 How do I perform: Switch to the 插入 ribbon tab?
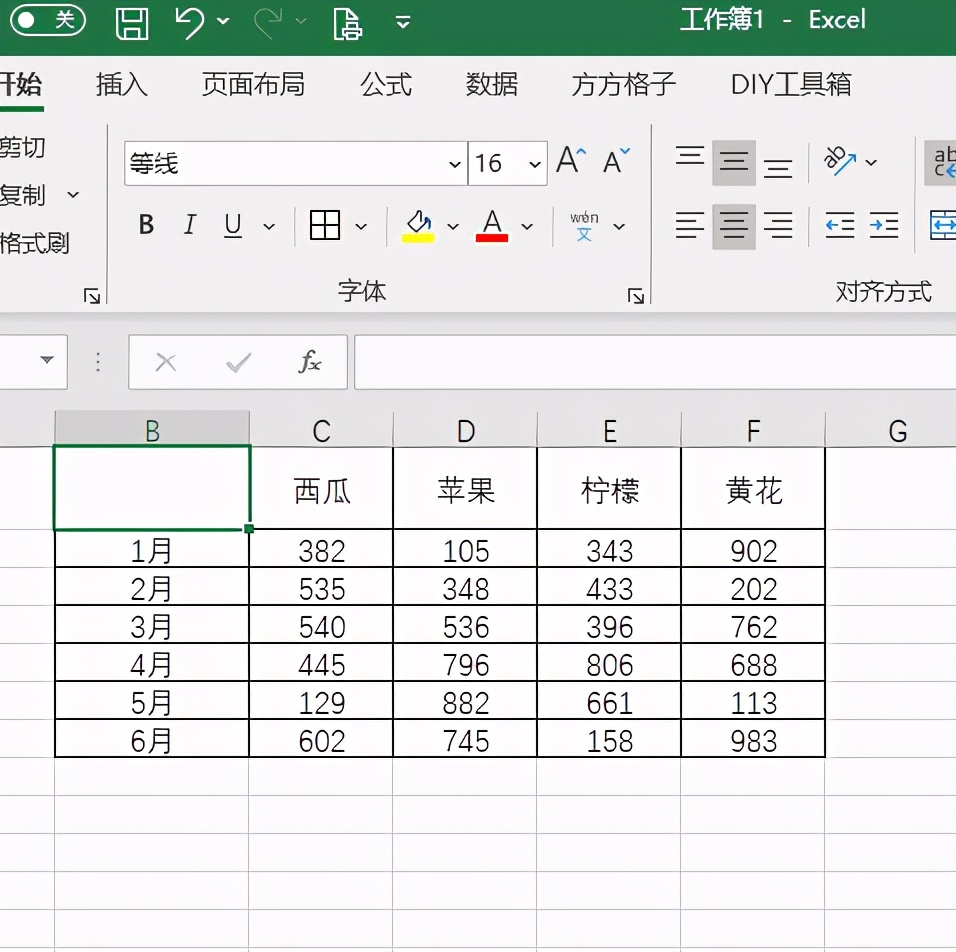(x=121, y=85)
